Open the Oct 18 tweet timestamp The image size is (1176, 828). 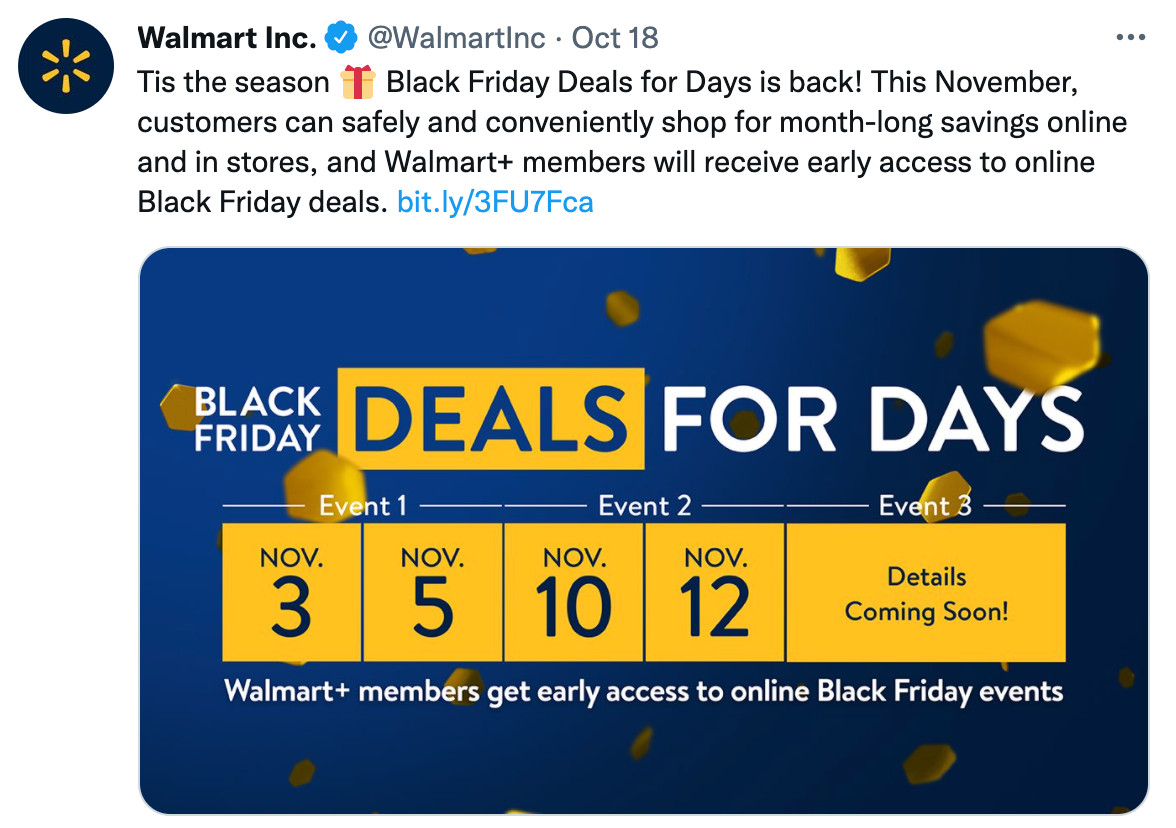click(x=615, y=38)
